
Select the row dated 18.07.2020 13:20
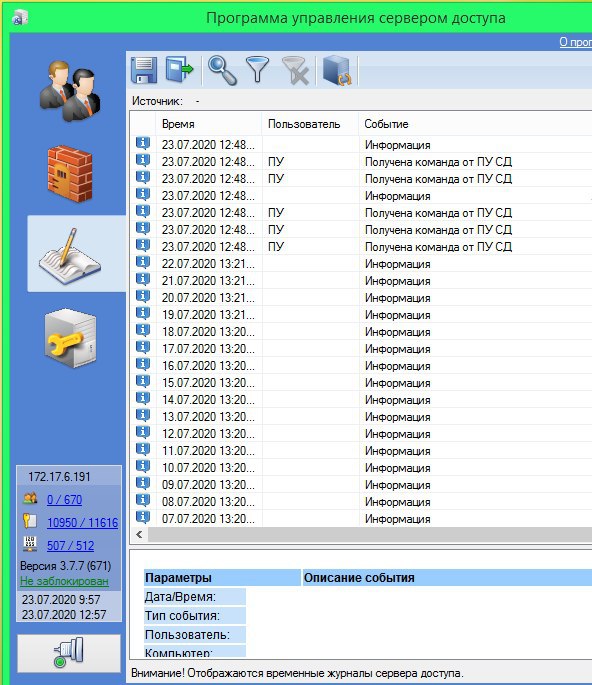(361, 332)
